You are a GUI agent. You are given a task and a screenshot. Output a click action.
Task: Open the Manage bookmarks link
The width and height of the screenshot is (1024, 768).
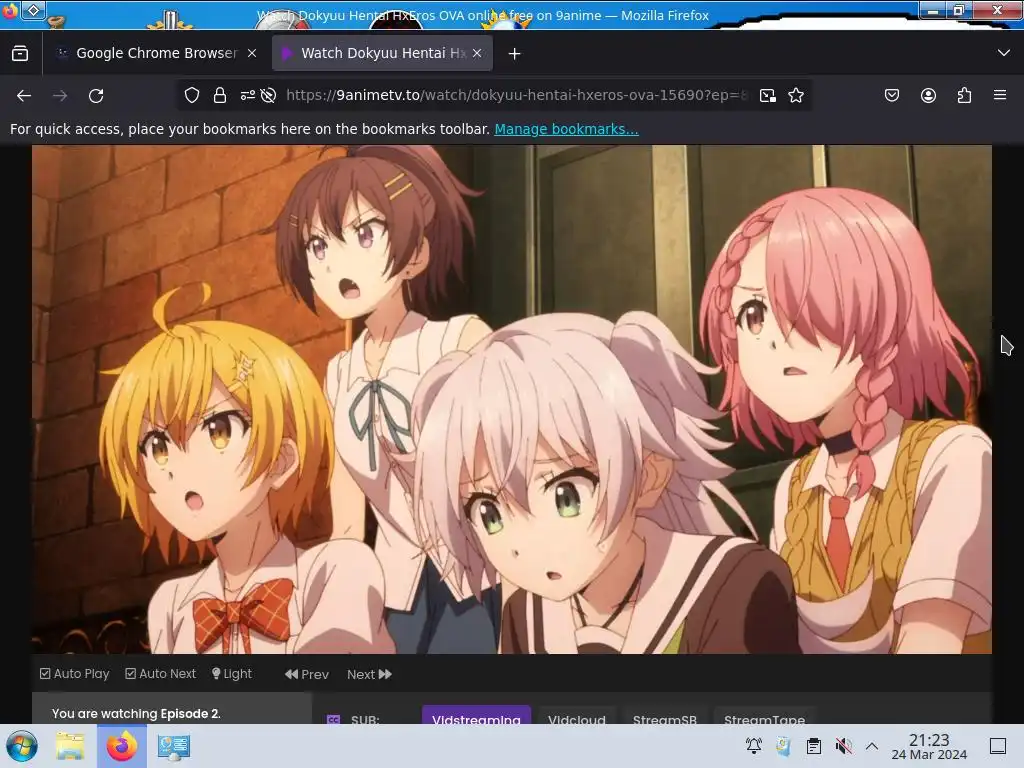tap(566, 129)
